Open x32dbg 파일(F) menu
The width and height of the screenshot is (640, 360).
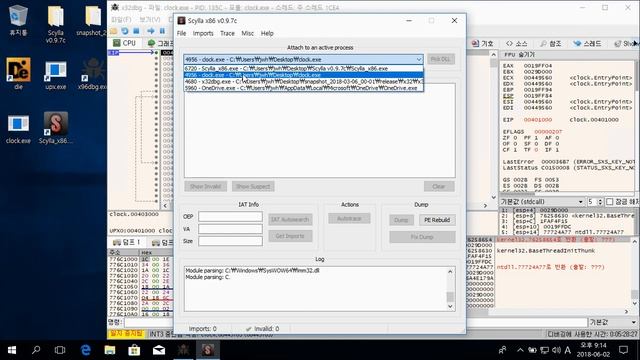pos(121,20)
